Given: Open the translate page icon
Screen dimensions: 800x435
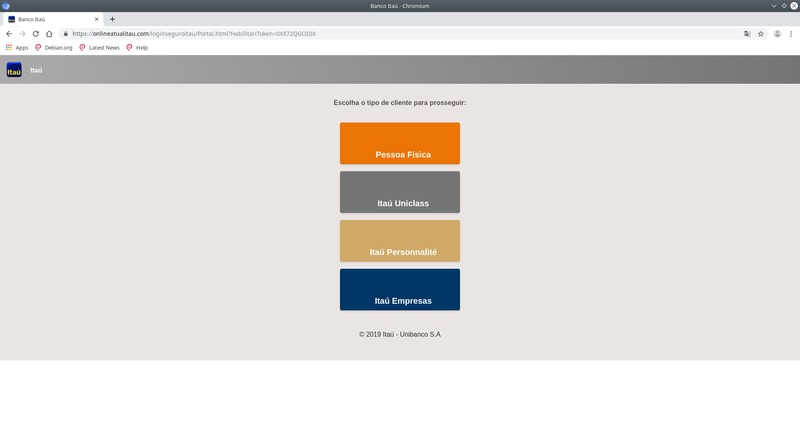Looking at the screenshot, I should tap(747, 34).
